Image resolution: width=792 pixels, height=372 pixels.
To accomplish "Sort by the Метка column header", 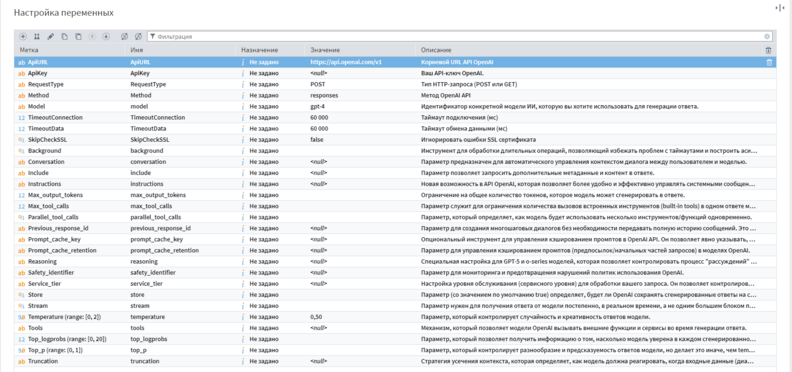I will pyautogui.click(x=29, y=51).
